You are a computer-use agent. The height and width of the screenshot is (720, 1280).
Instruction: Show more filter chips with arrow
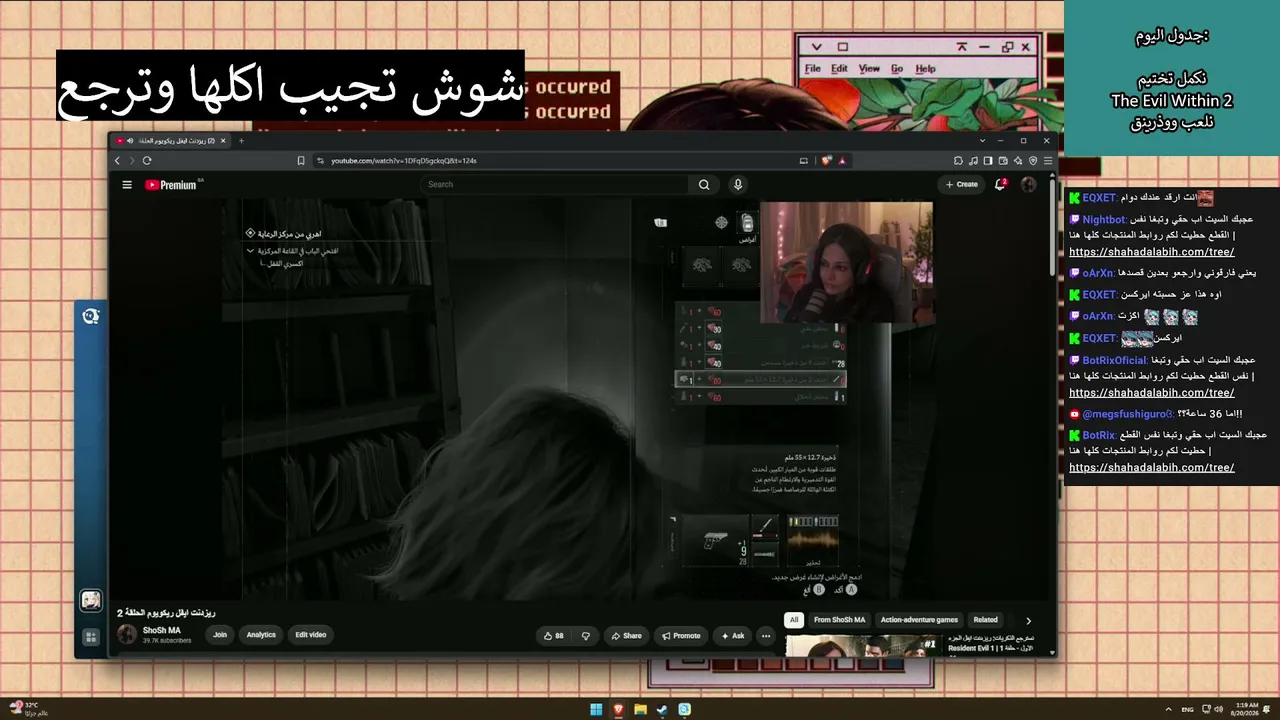pos(1028,620)
